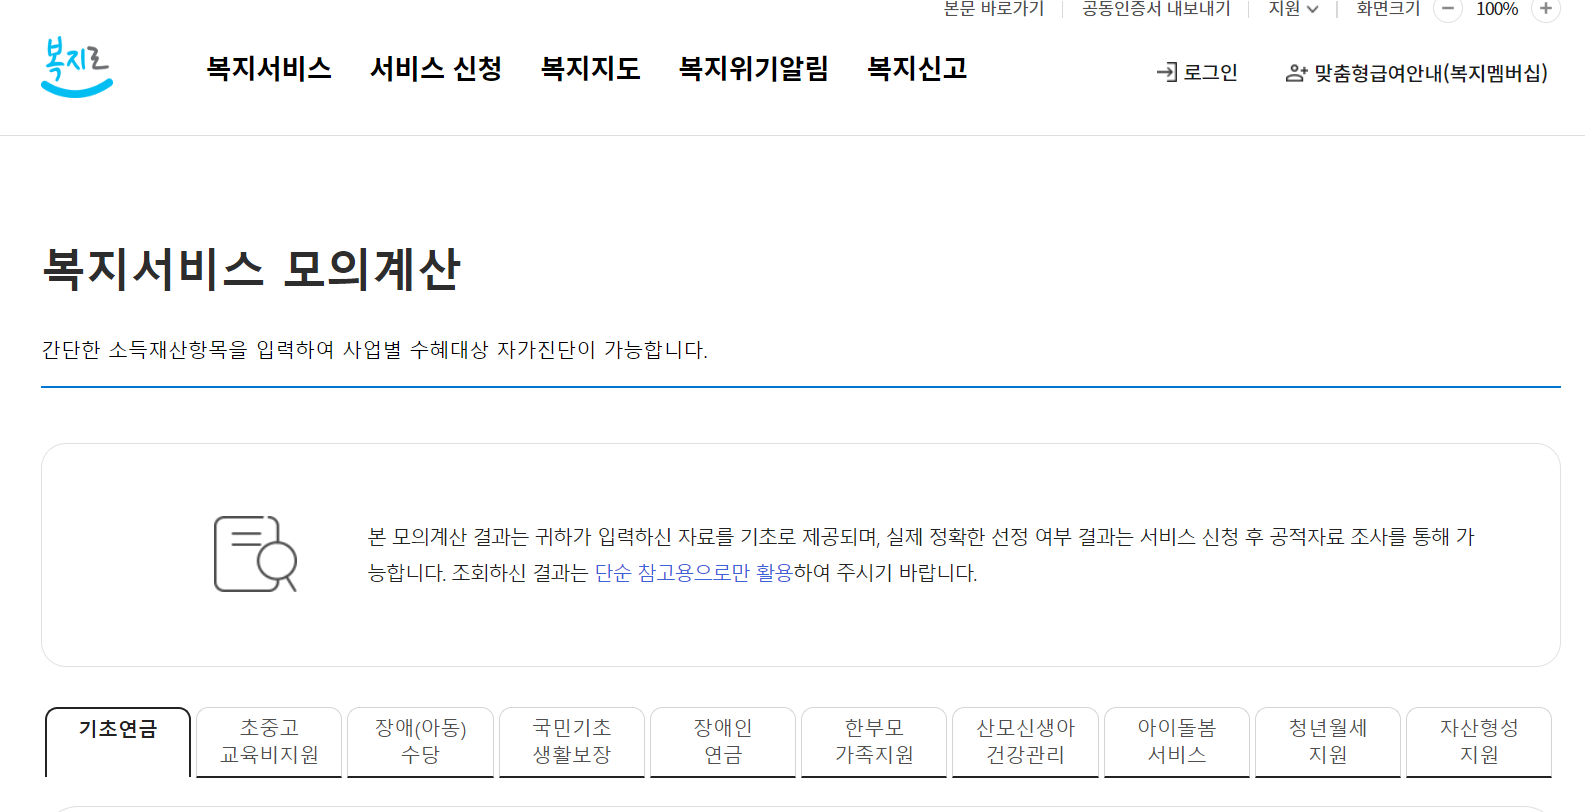
Task: Click 공동인증서 내보내기 link
Action: (x=1156, y=9)
